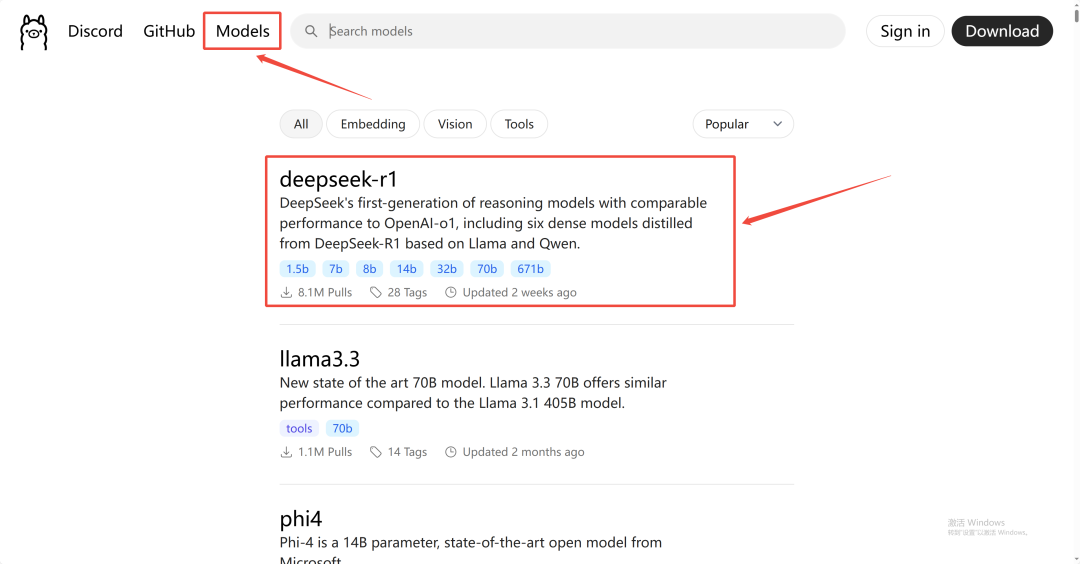Click the clock icon beside Updated 2 months ago
The width and height of the screenshot is (1080, 564).
pos(450,452)
